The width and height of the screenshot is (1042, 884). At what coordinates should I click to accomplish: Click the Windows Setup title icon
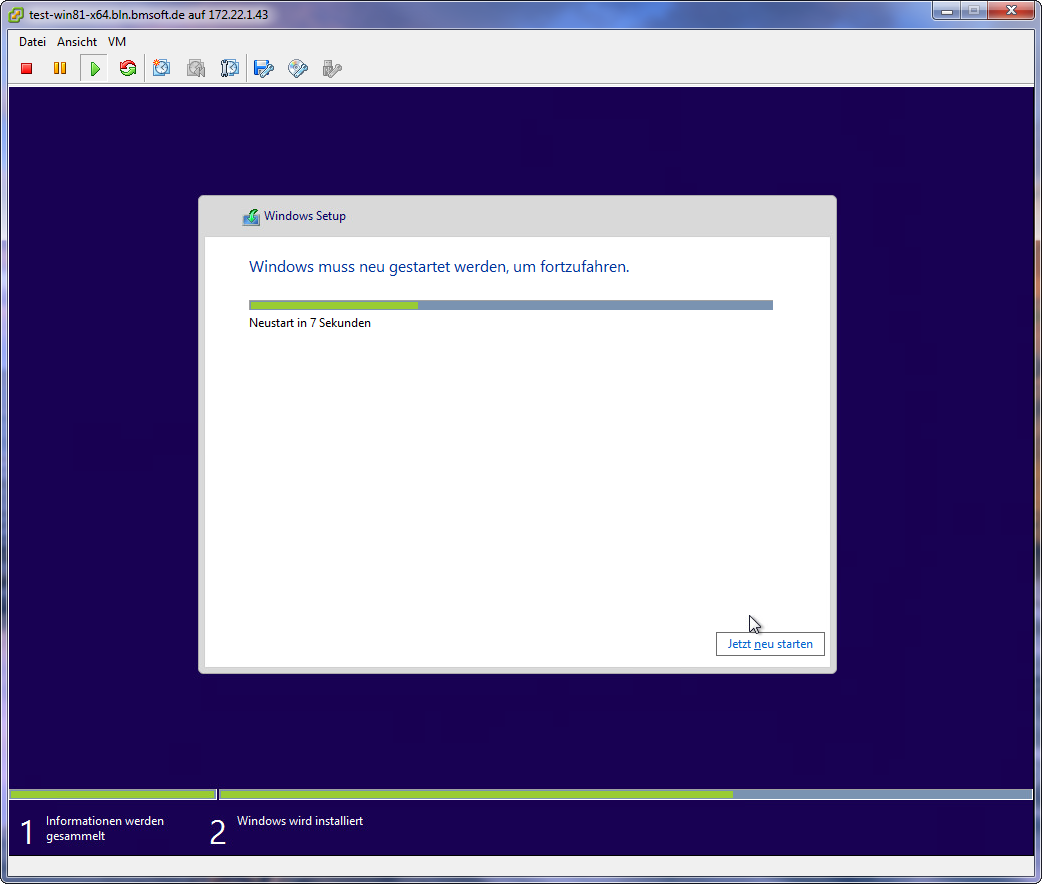click(251, 217)
